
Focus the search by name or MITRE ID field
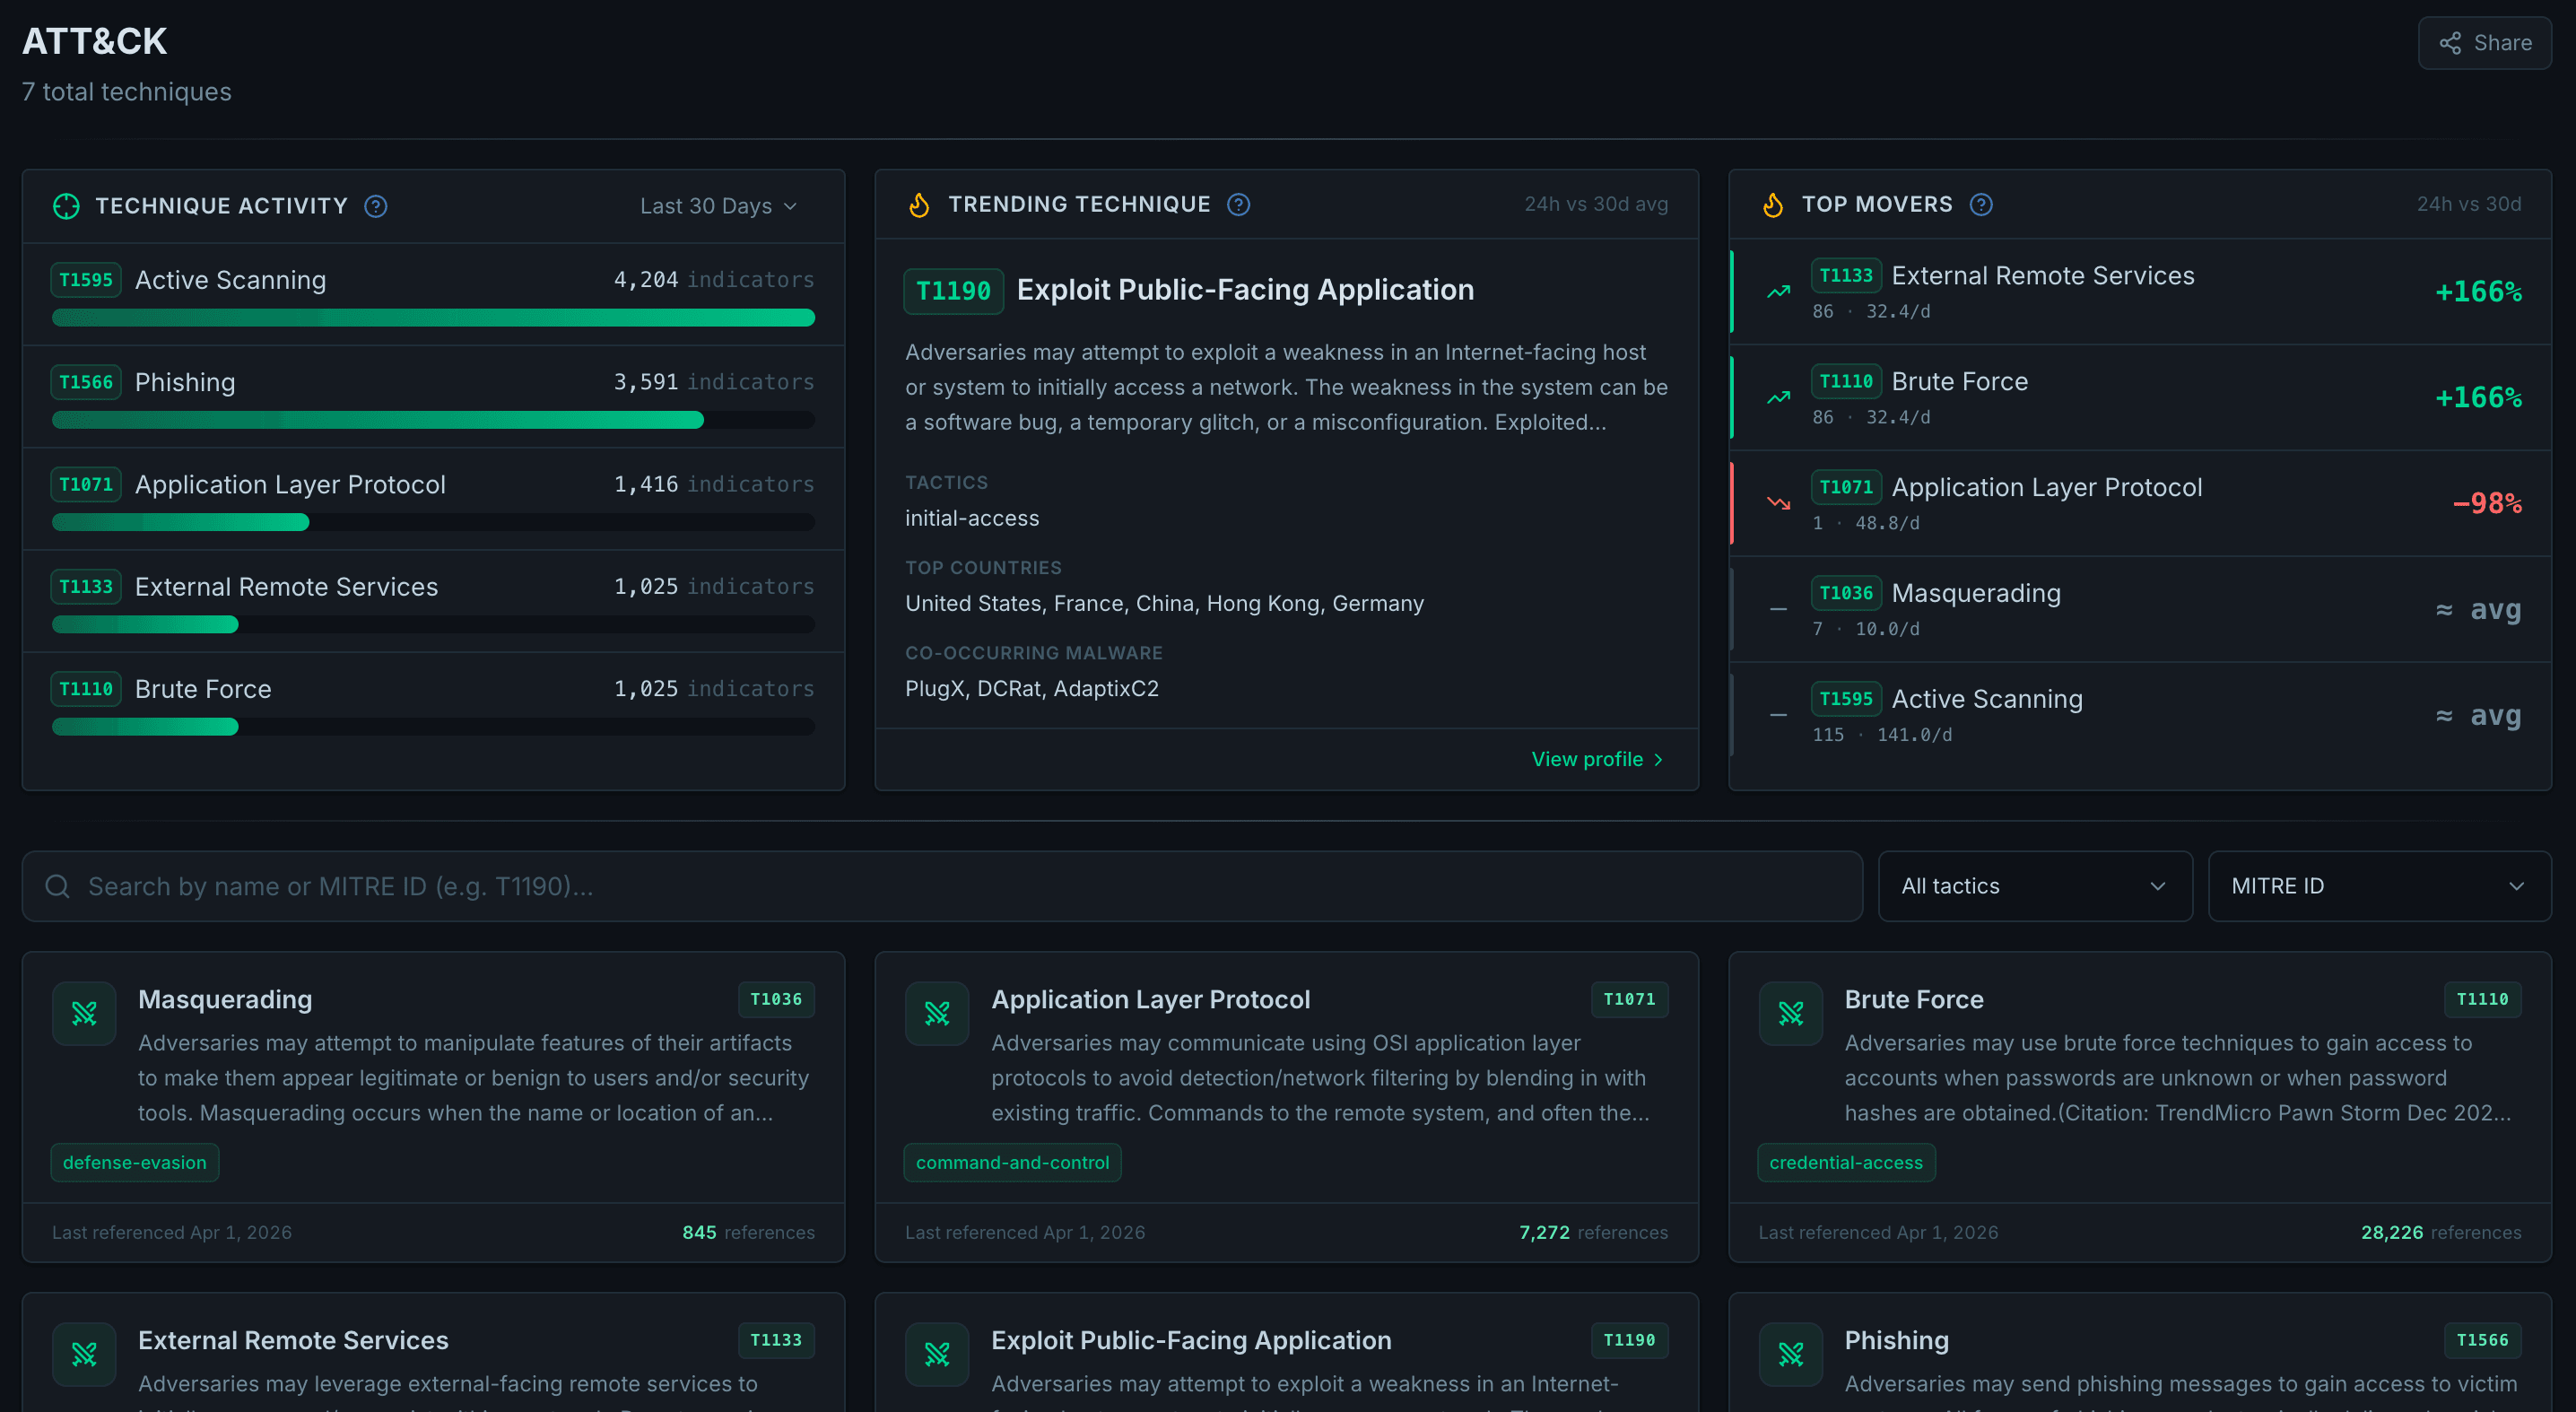[942, 886]
